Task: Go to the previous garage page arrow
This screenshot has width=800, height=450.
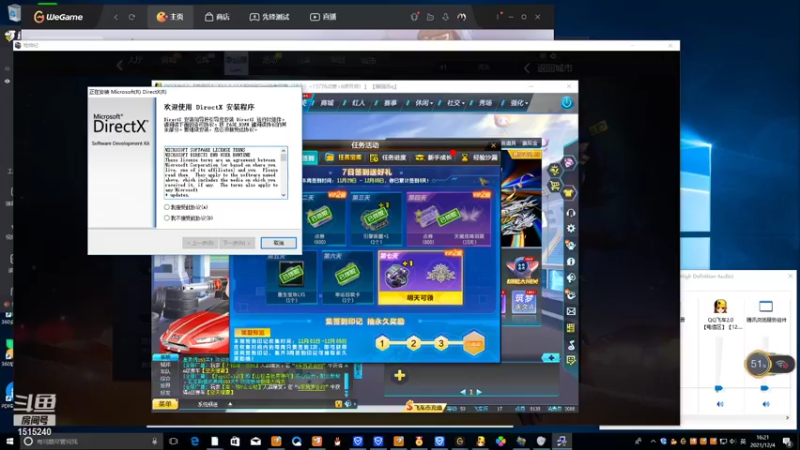Action: click(463, 392)
